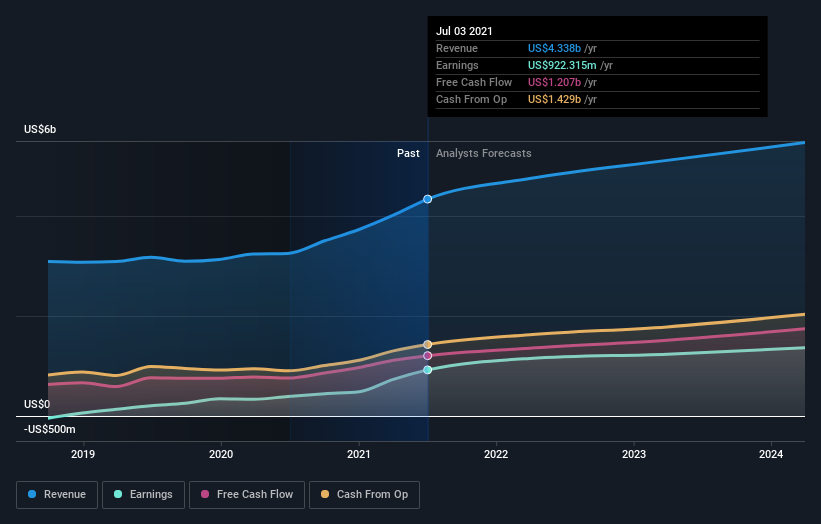The width and height of the screenshot is (821, 524).
Task: Click the US$6b y-axis label
Action: [40, 129]
